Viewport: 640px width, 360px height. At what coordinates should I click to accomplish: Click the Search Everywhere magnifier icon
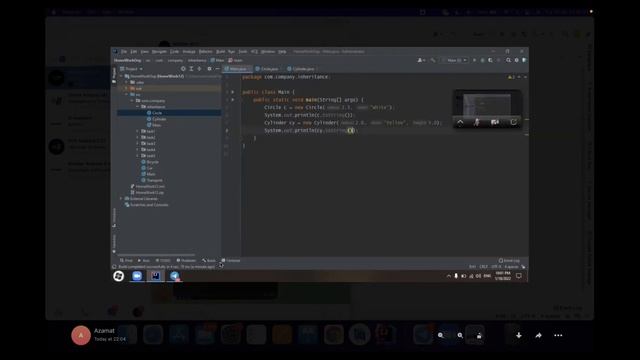509,60
